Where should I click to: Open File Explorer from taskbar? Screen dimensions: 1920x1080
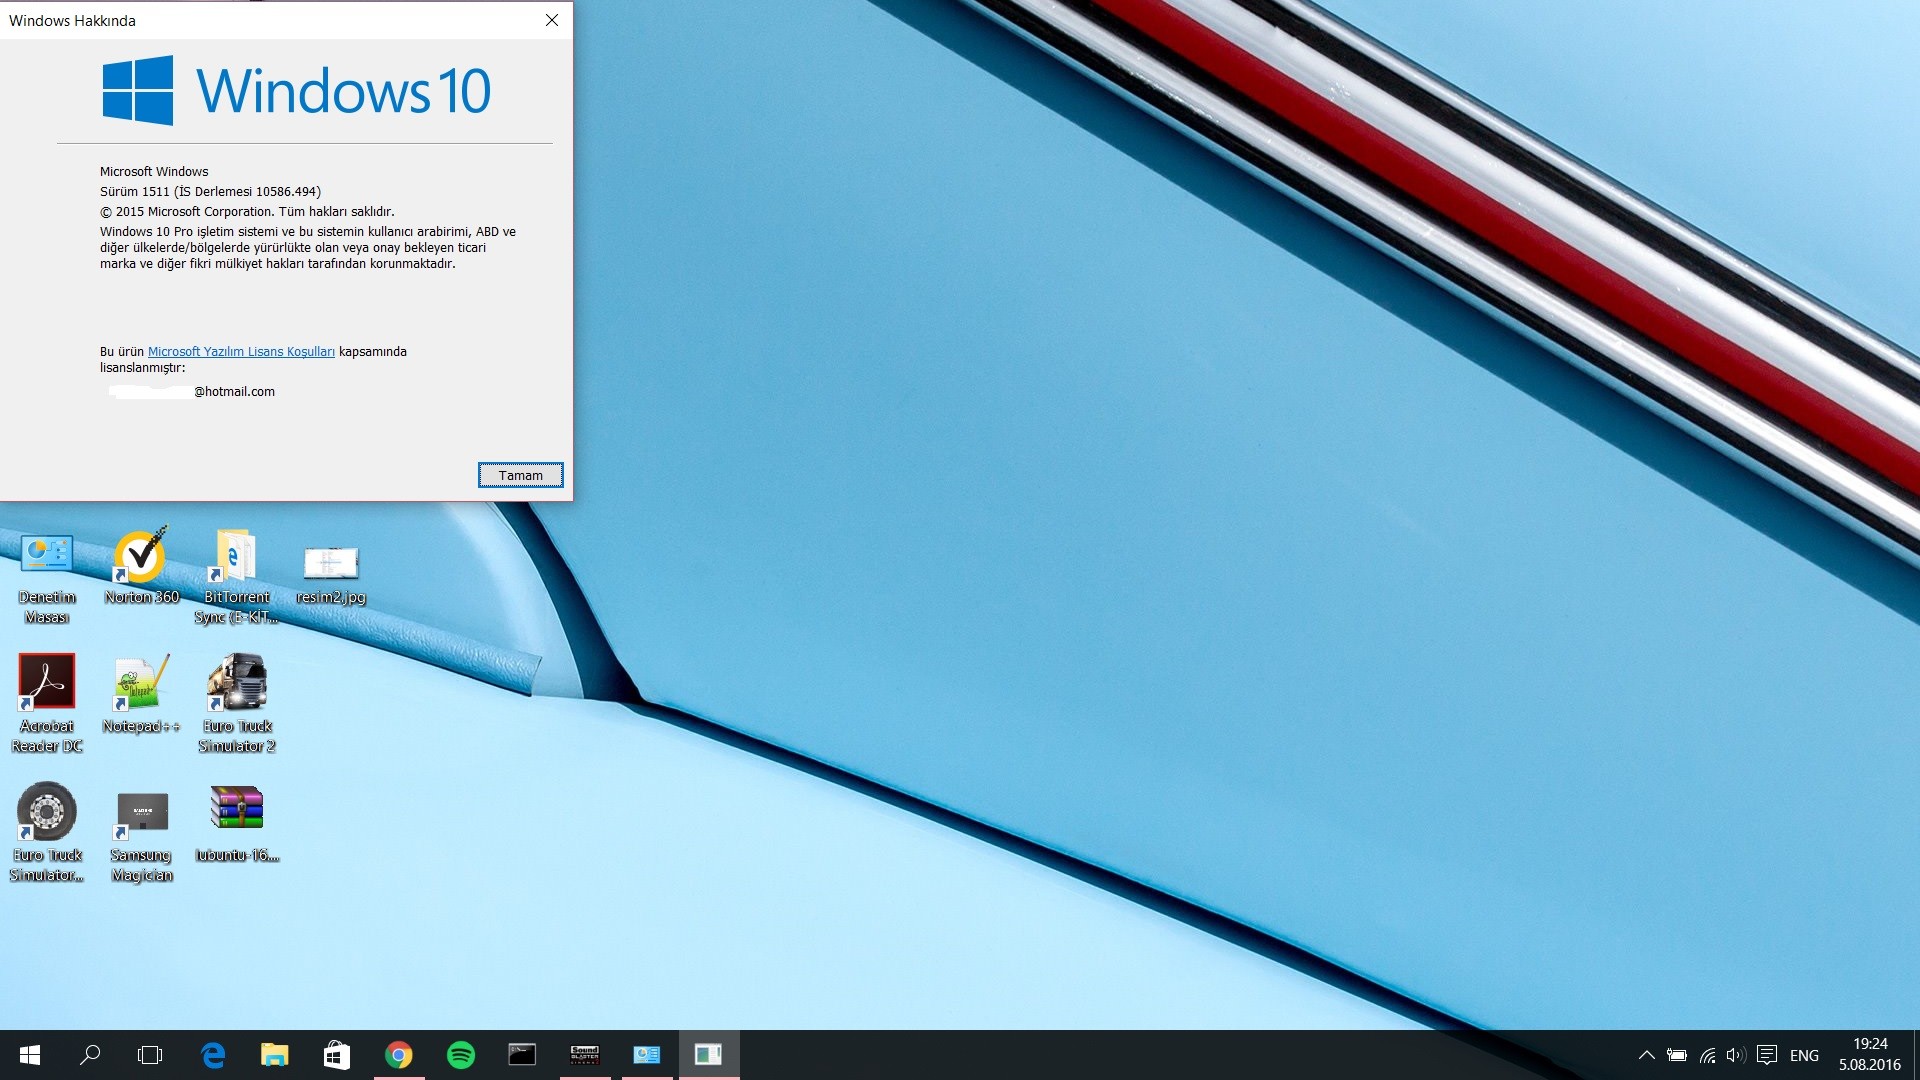pyautogui.click(x=274, y=1055)
